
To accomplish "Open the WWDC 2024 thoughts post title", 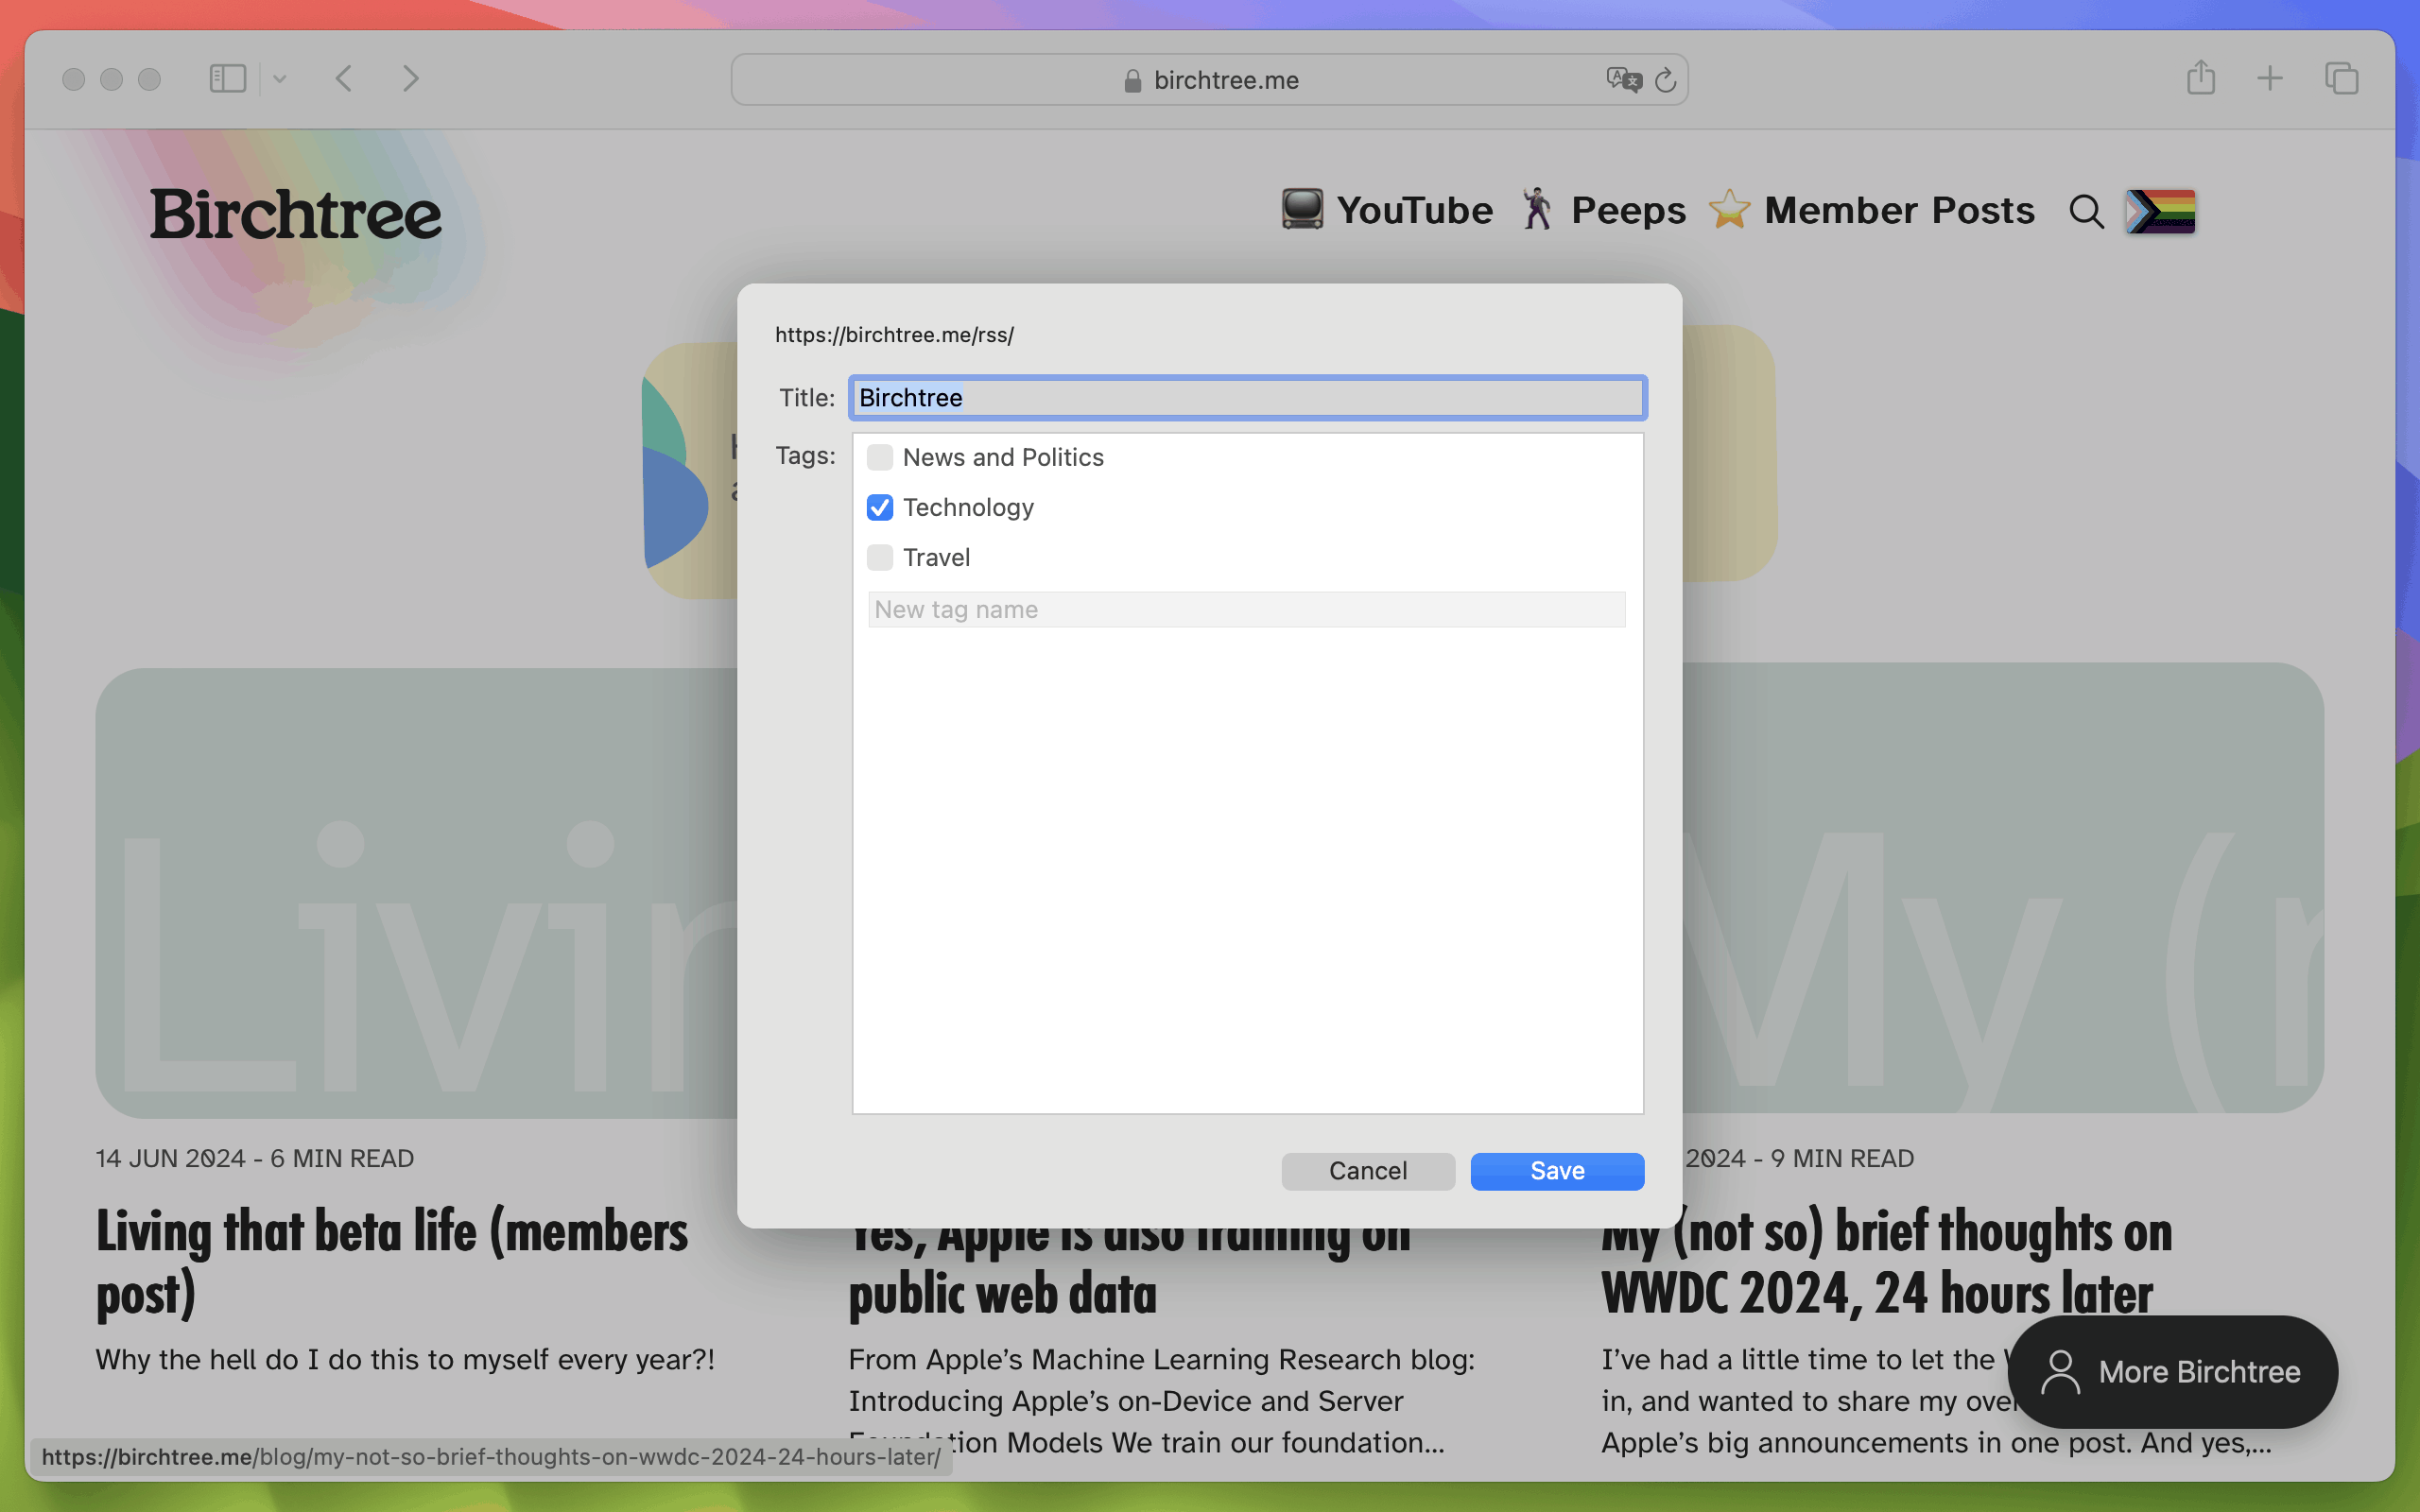I will click(1886, 1261).
